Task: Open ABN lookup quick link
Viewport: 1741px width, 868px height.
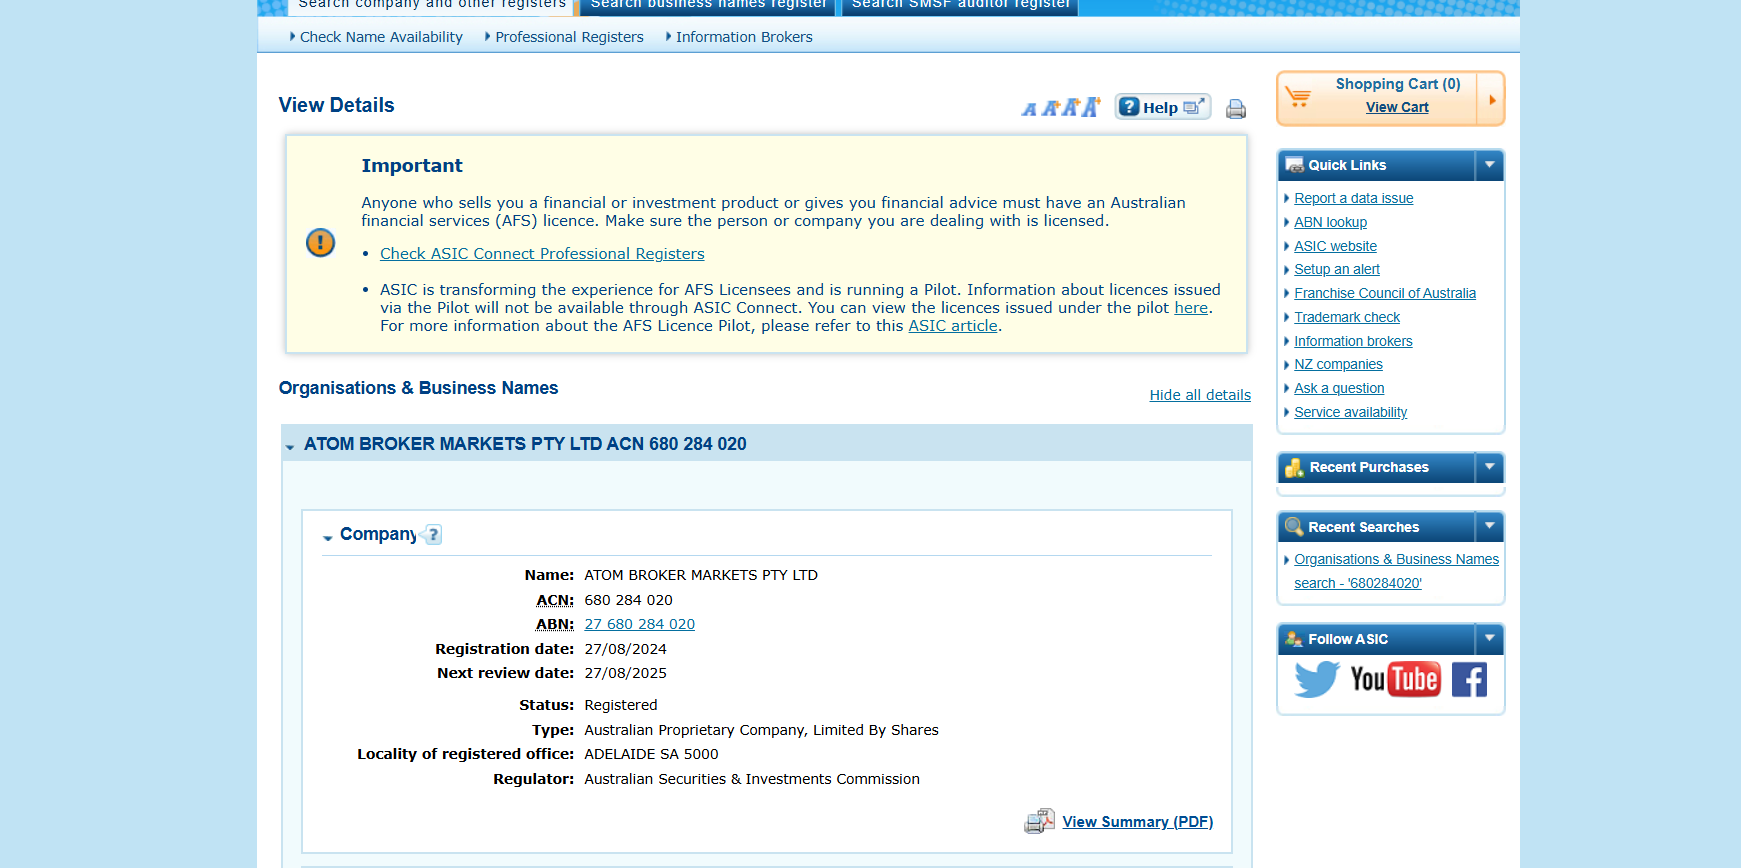Action: [1330, 222]
